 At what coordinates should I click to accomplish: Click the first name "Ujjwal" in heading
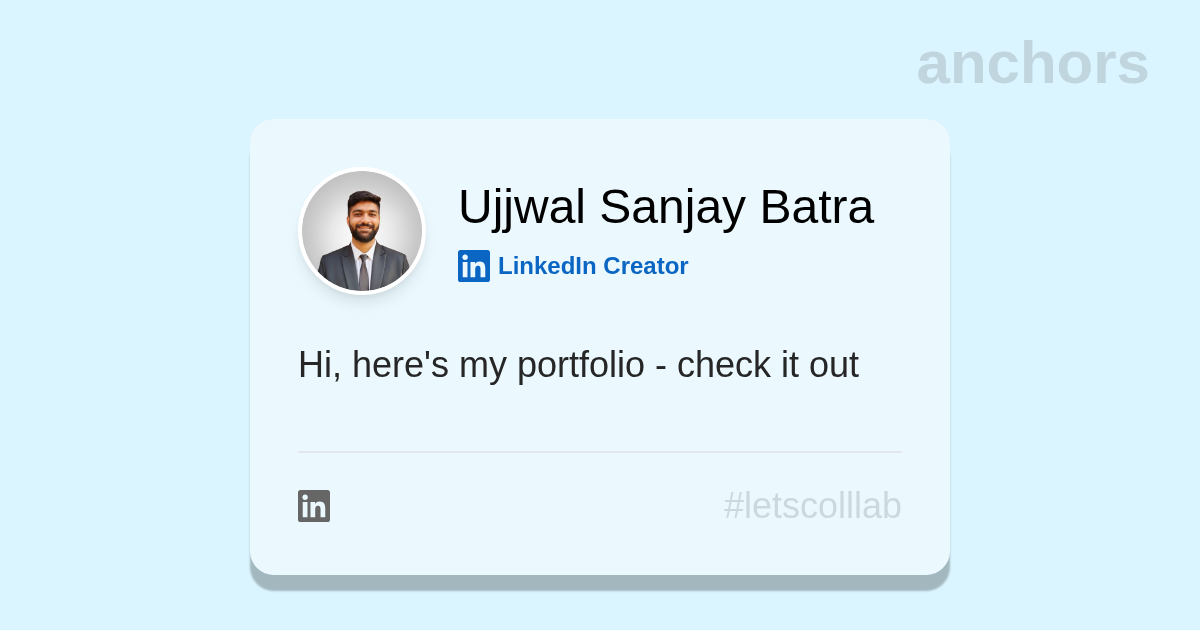(x=522, y=207)
